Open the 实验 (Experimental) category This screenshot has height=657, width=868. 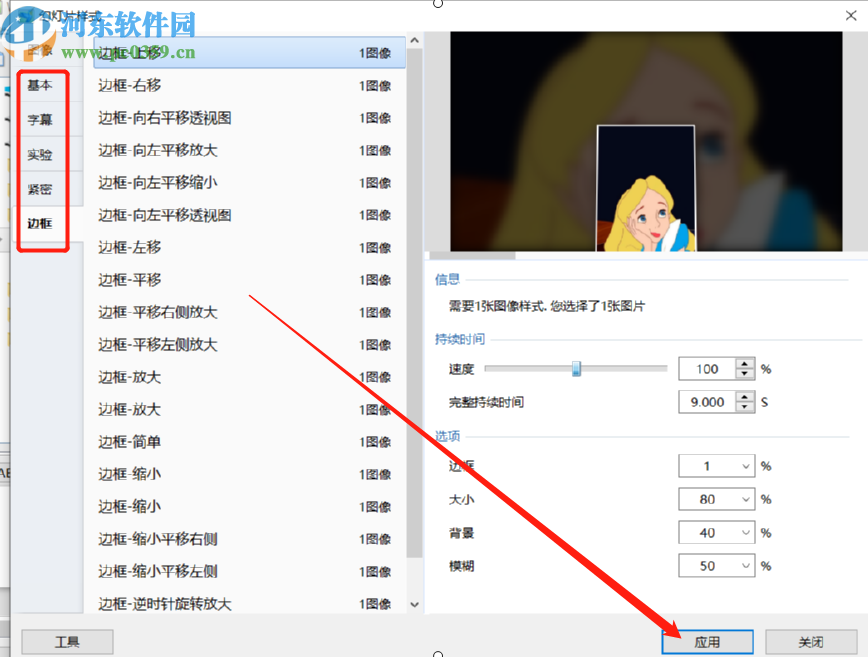42,154
